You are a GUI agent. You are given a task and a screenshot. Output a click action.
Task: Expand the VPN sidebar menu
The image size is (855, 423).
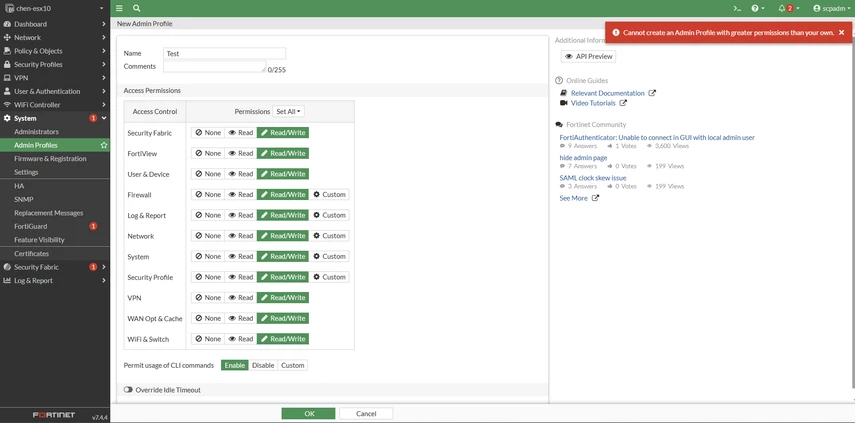tap(55, 78)
